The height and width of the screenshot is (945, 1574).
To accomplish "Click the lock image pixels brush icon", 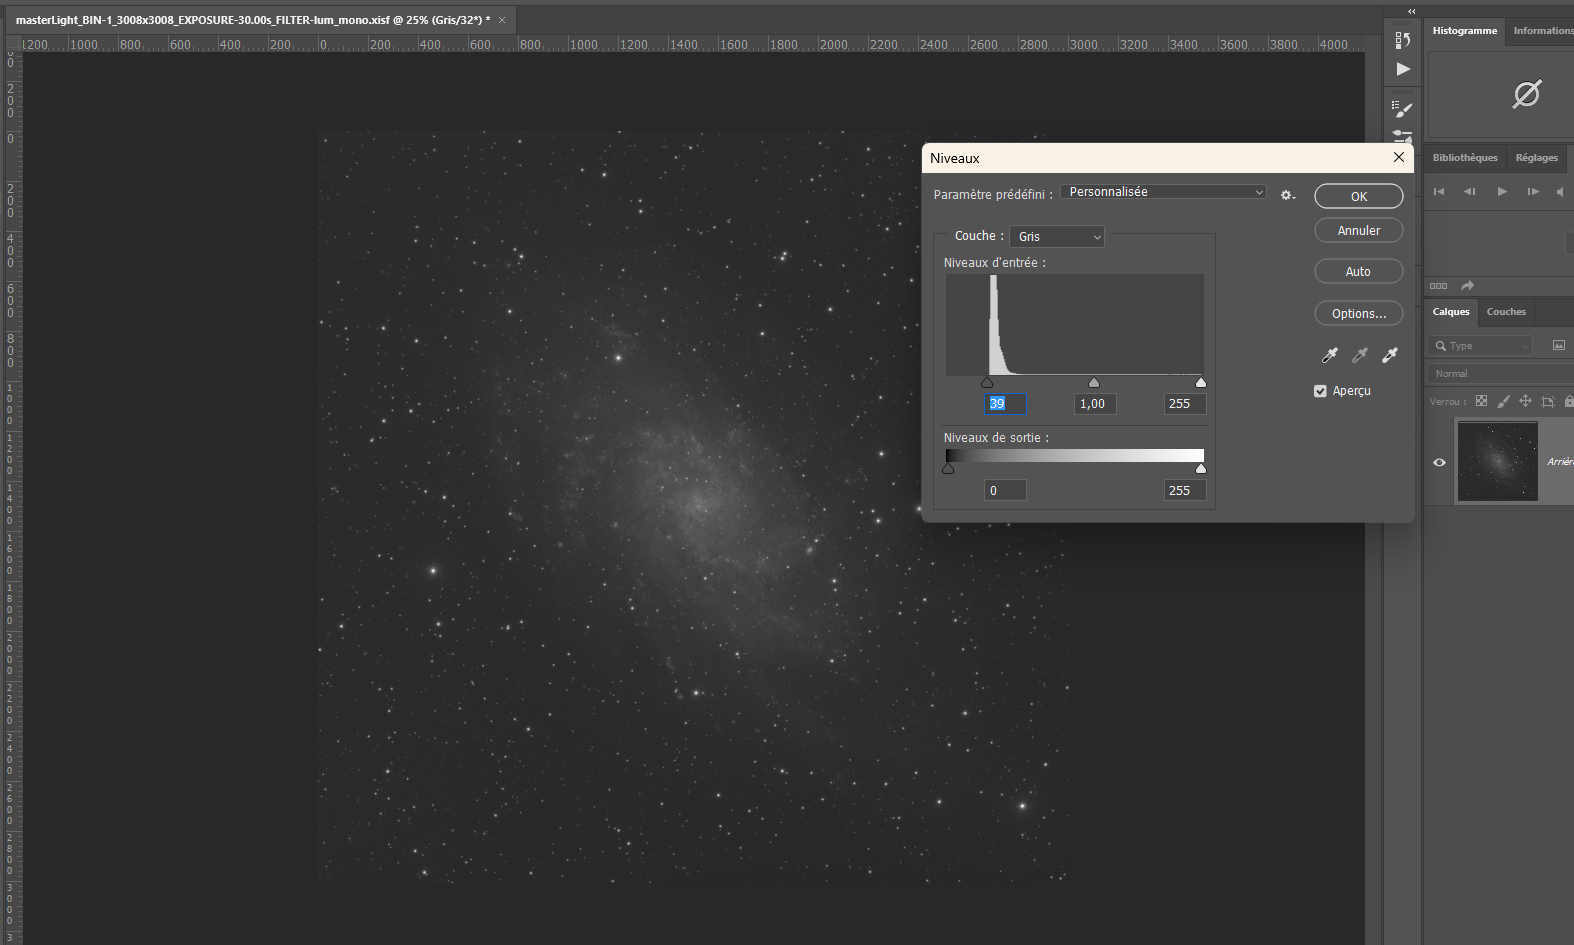I will 1503,401.
